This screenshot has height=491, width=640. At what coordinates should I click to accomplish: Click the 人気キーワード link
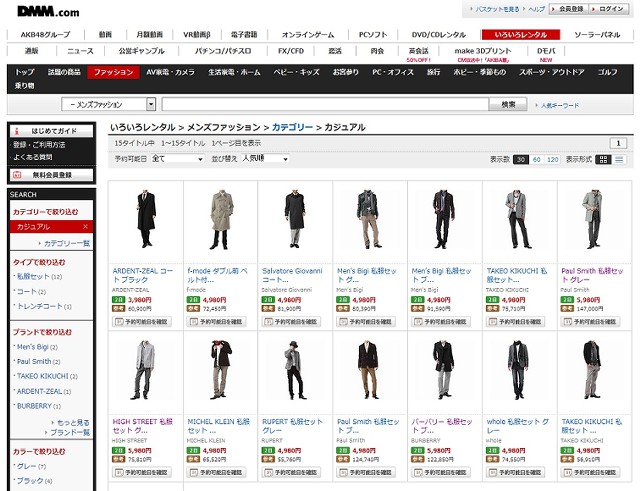[560, 105]
